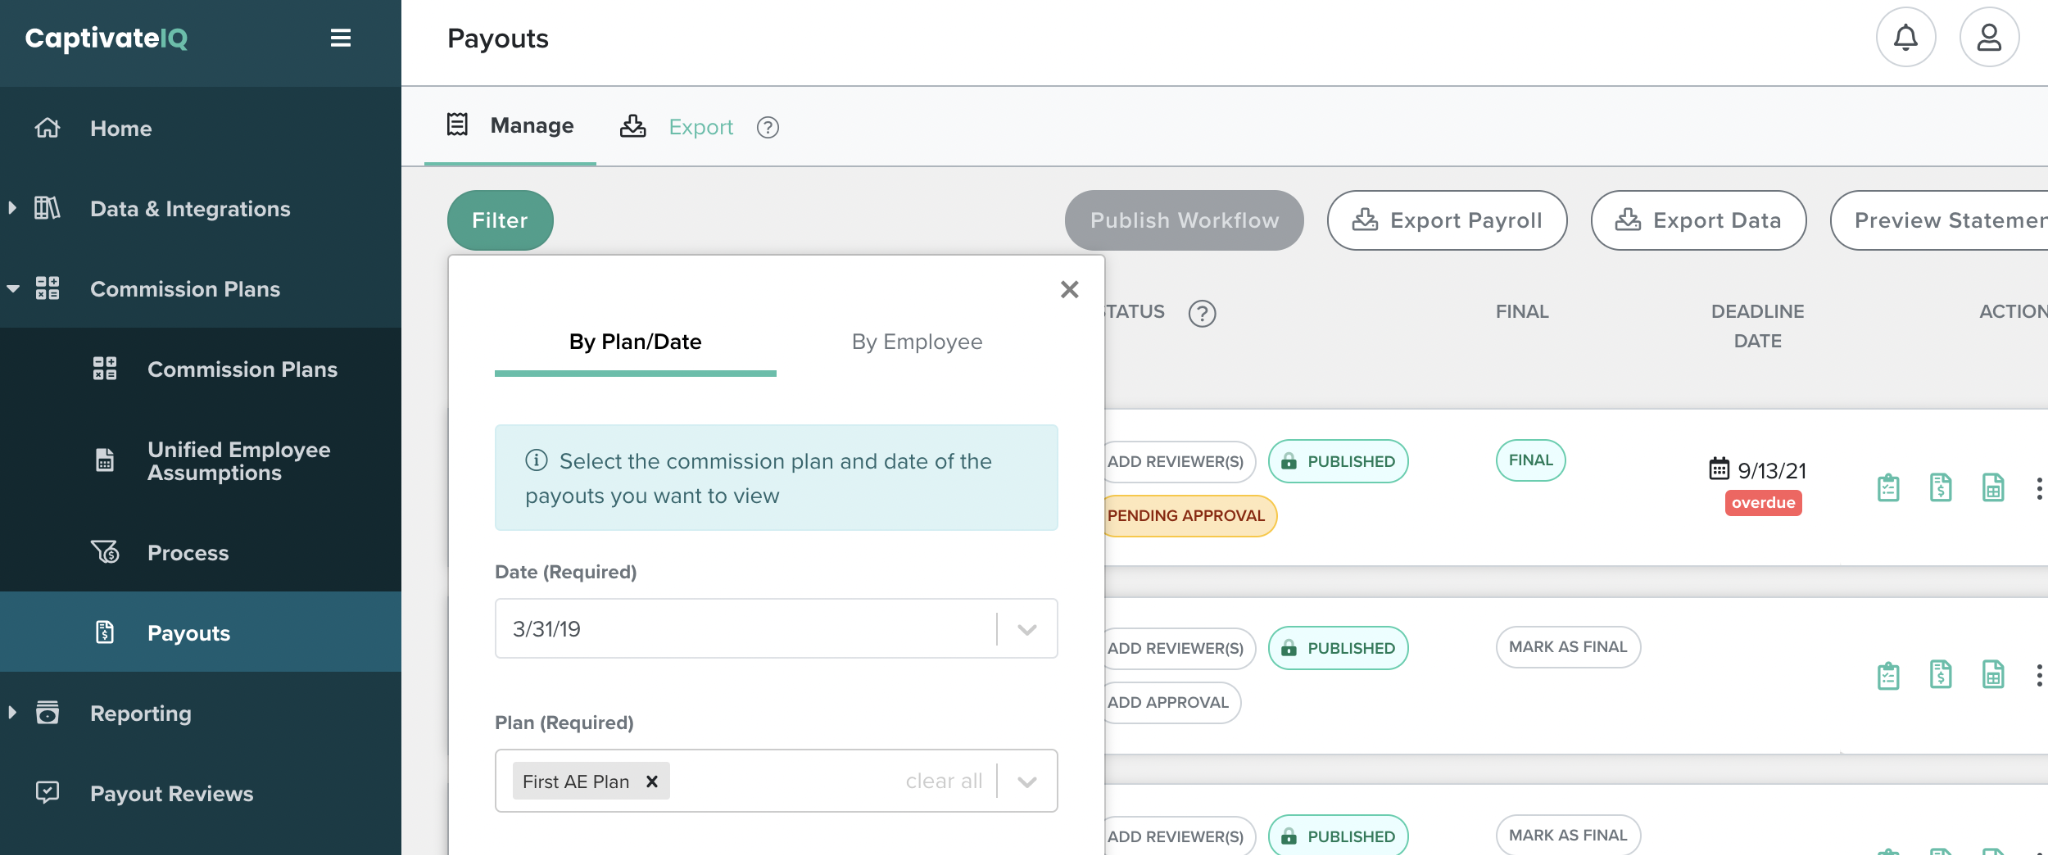
Task: Close the filter popup
Action: [1069, 289]
